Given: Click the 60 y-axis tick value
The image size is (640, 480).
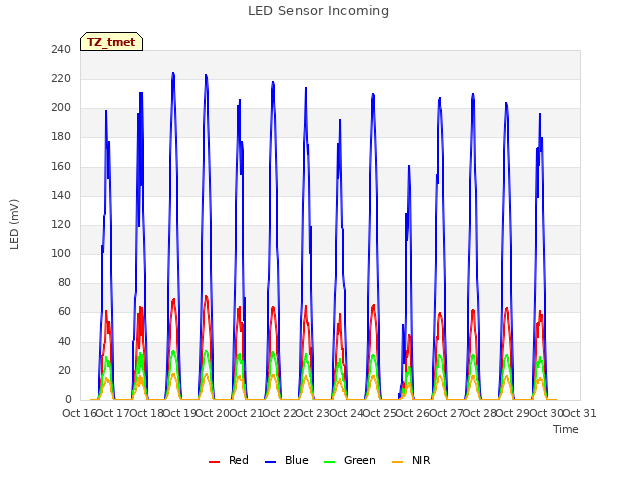Looking at the screenshot, I should coord(64,312).
